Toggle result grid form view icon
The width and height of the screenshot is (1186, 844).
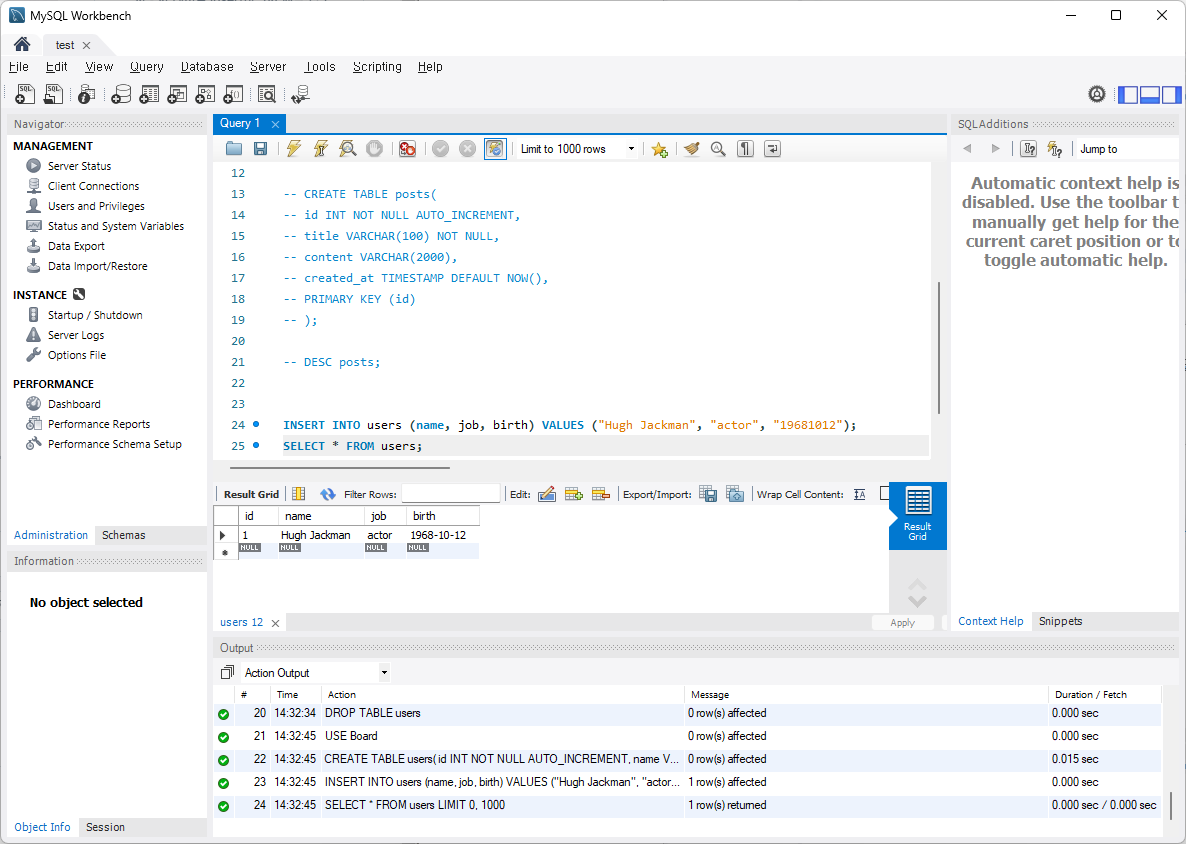[x=299, y=494]
